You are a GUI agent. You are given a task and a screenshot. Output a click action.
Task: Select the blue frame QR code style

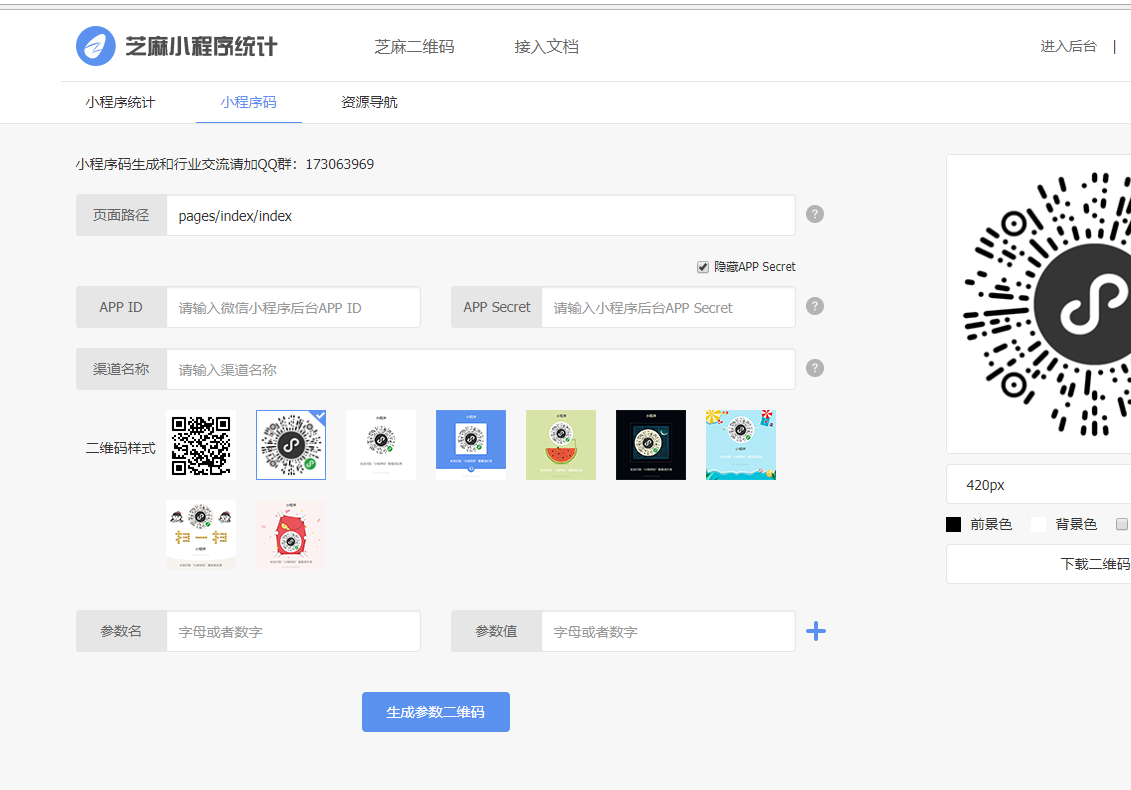point(470,444)
